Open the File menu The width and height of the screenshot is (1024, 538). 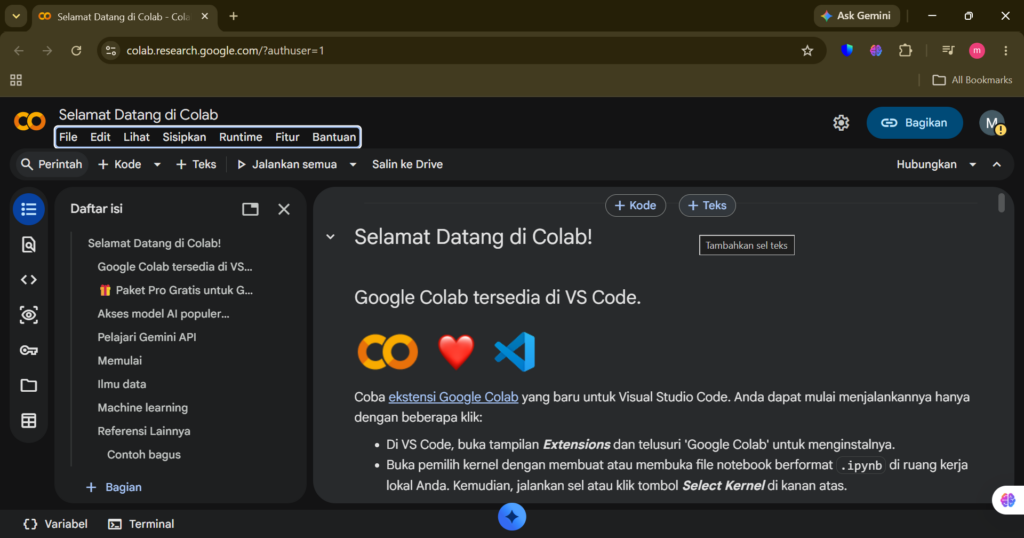(x=68, y=137)
